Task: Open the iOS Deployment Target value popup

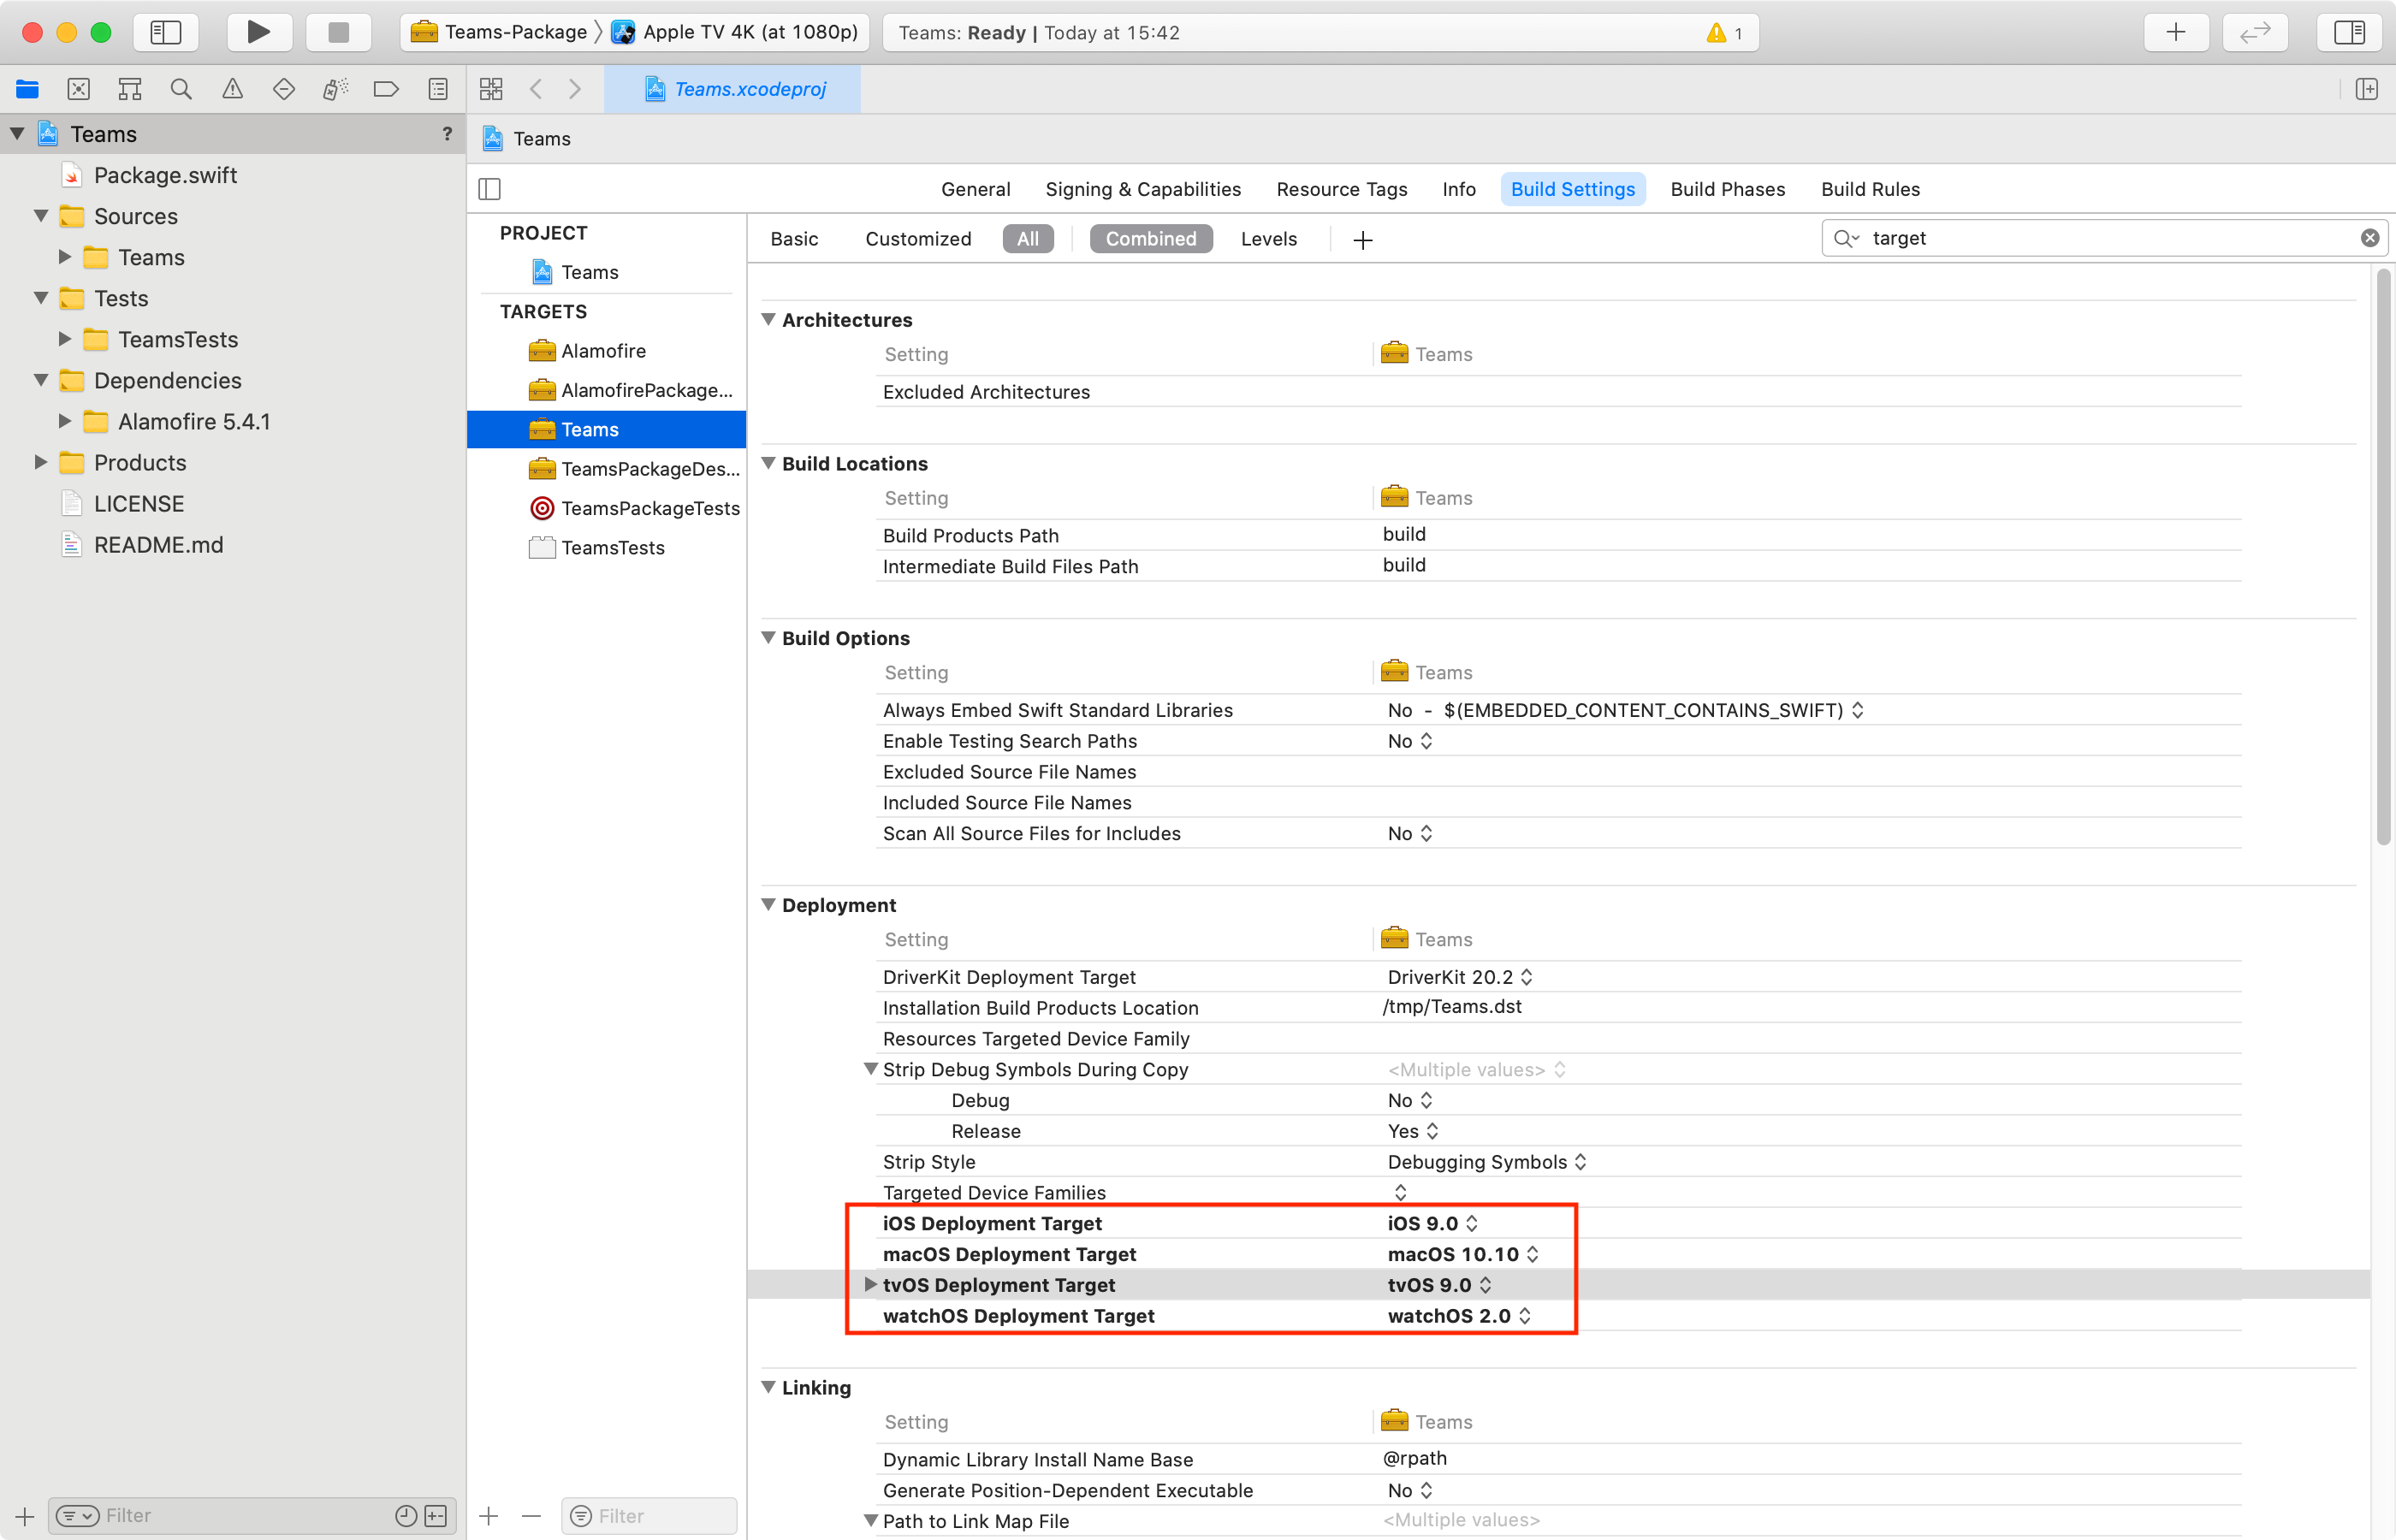Action: [1432, 1223]
